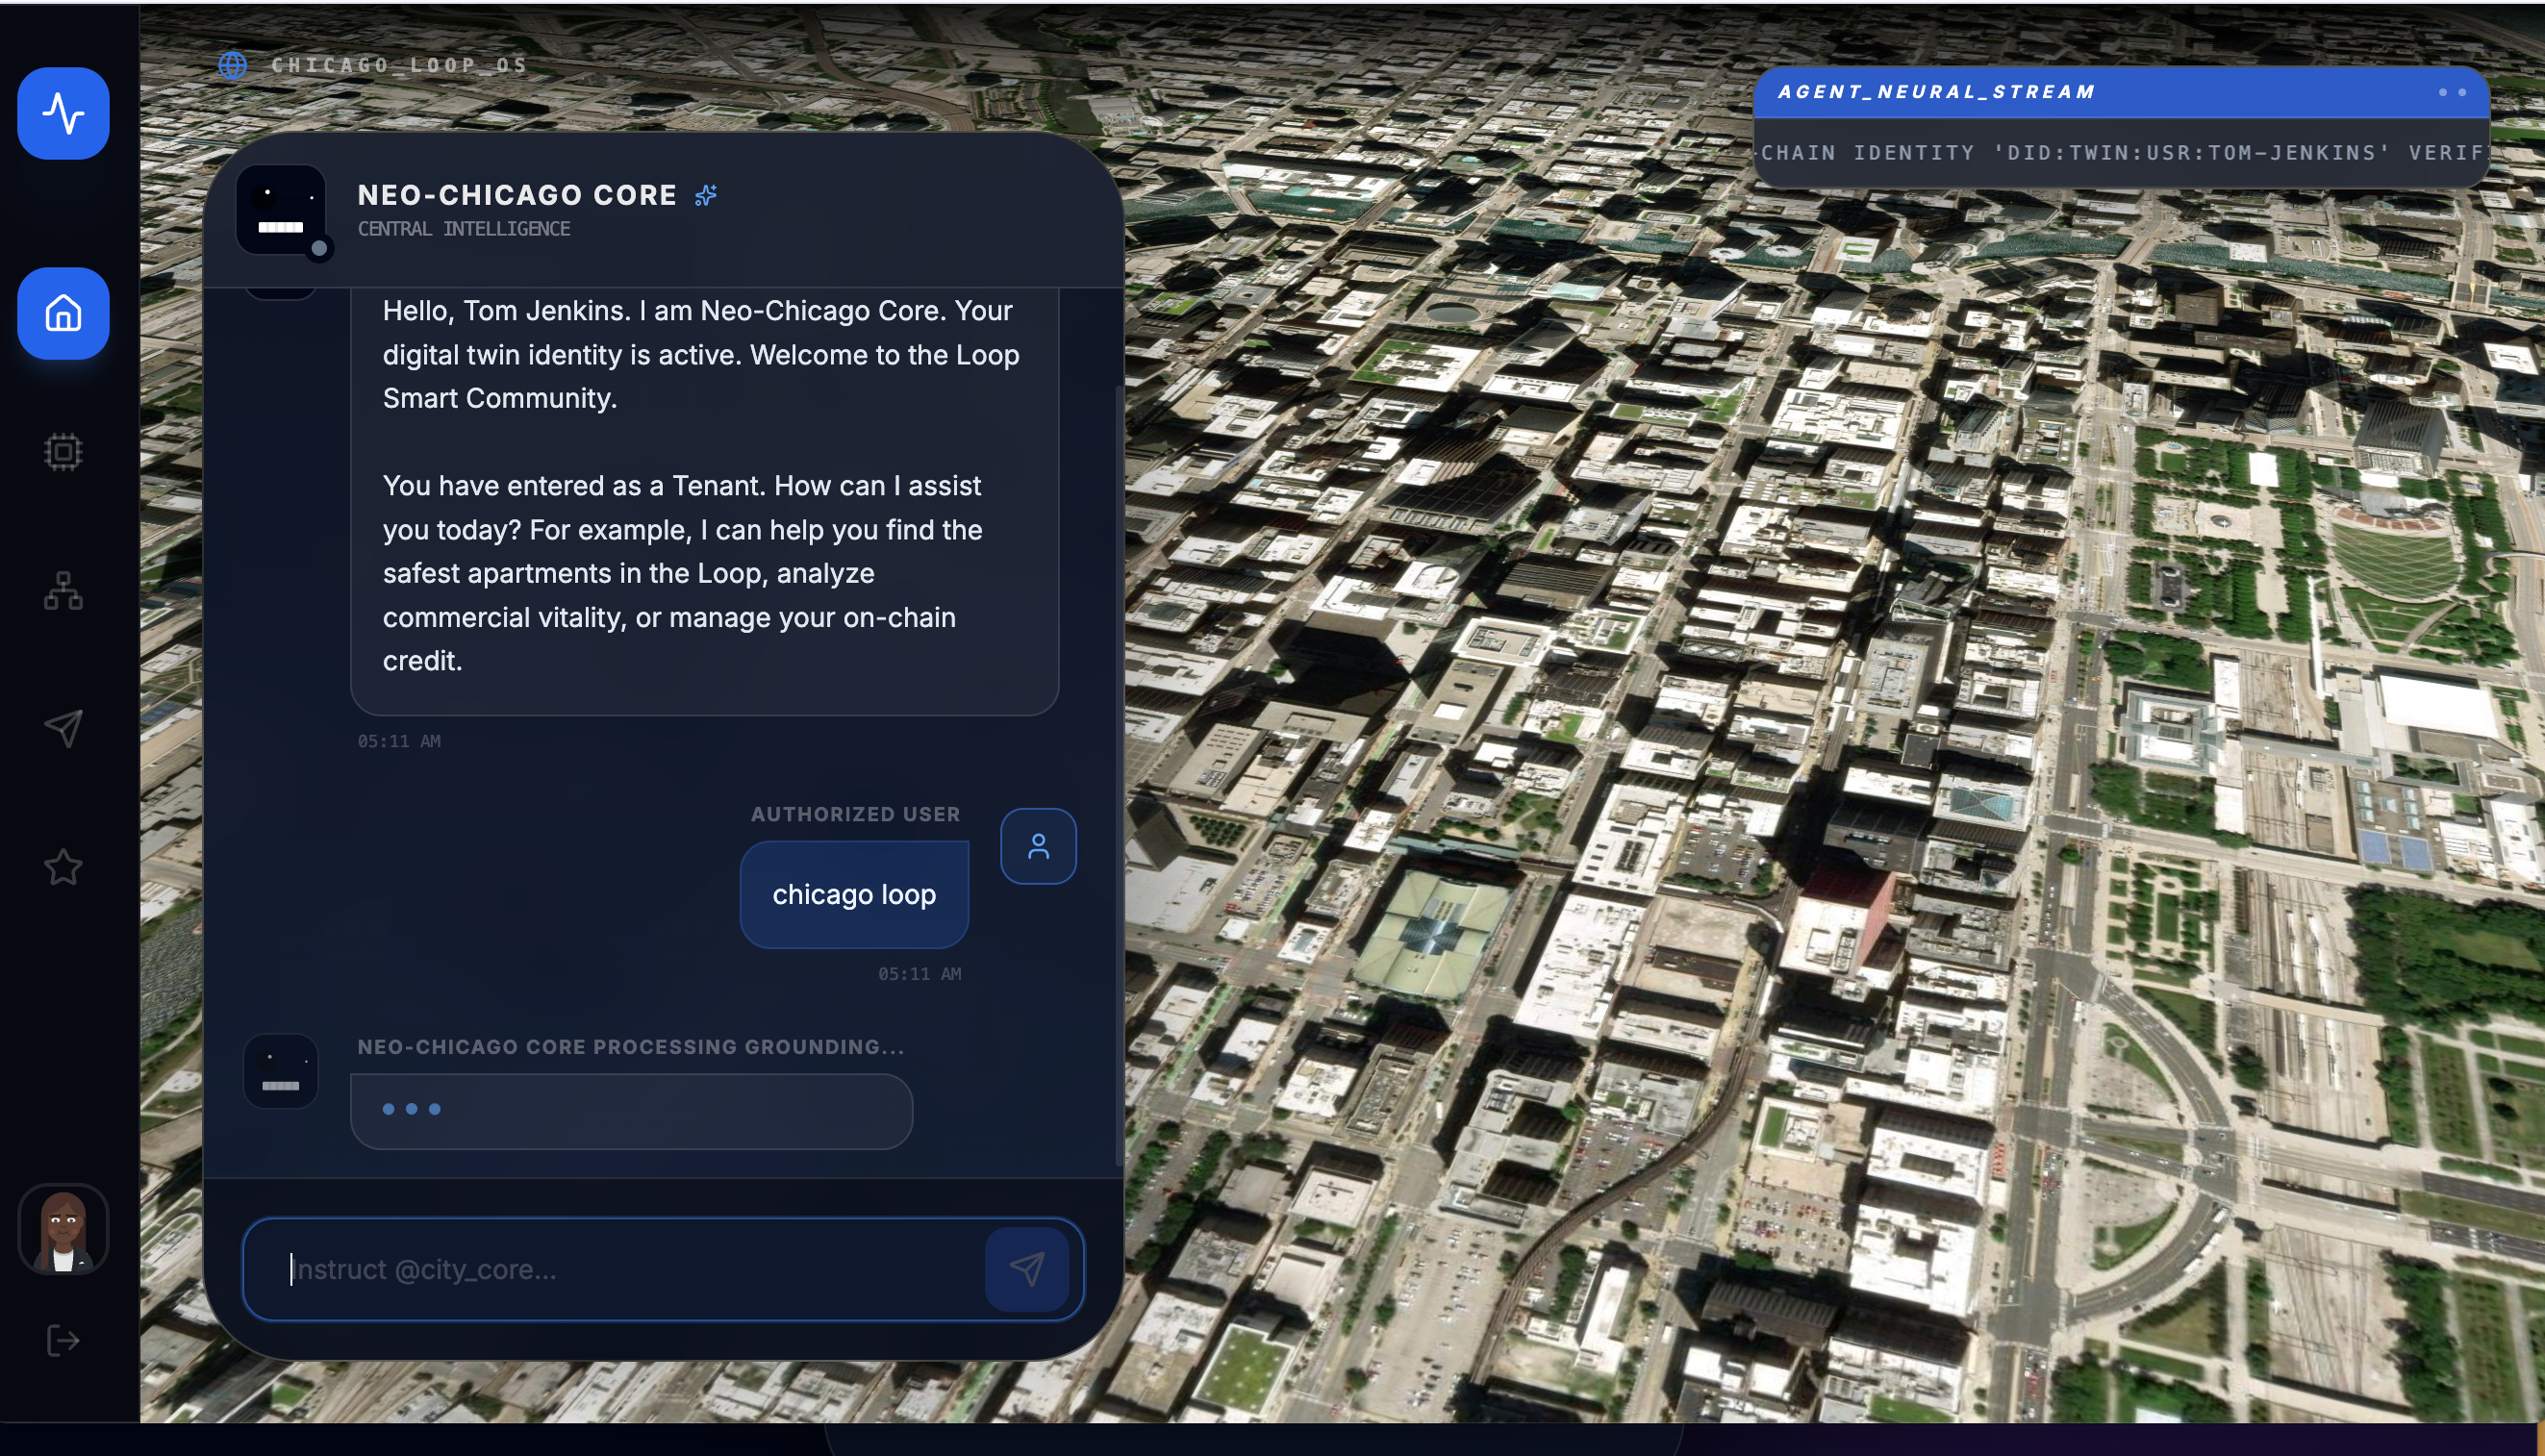The image size is (2545, 1456).
Task: Open favorites via star icon
Action: 63,866
